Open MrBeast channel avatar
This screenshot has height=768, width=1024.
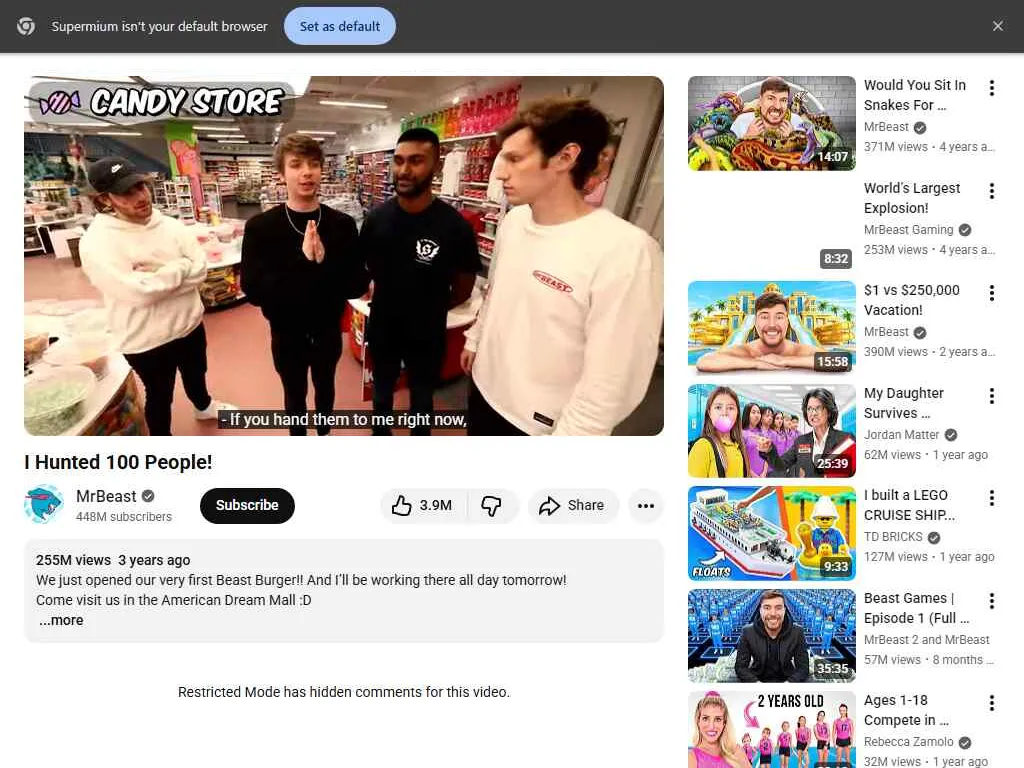point(44,504)
